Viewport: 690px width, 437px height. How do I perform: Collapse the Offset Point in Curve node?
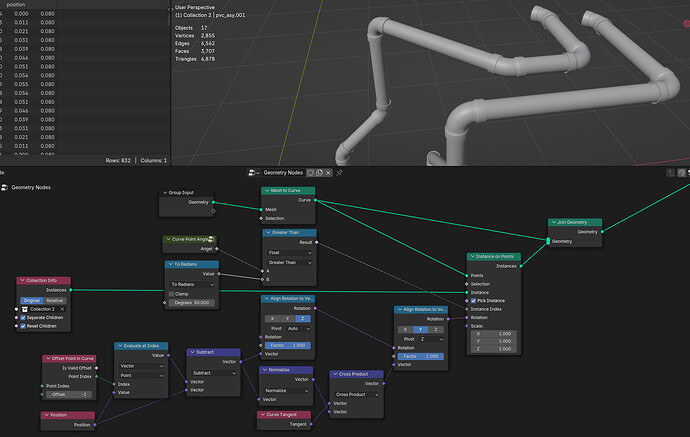pos(48,359)
